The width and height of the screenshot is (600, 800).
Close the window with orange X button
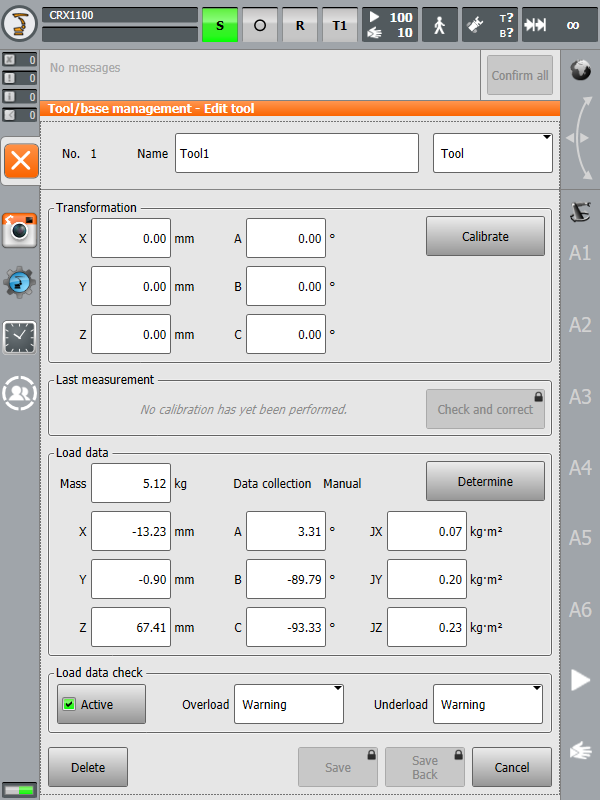pyautogui.click(x=21, y=161)
